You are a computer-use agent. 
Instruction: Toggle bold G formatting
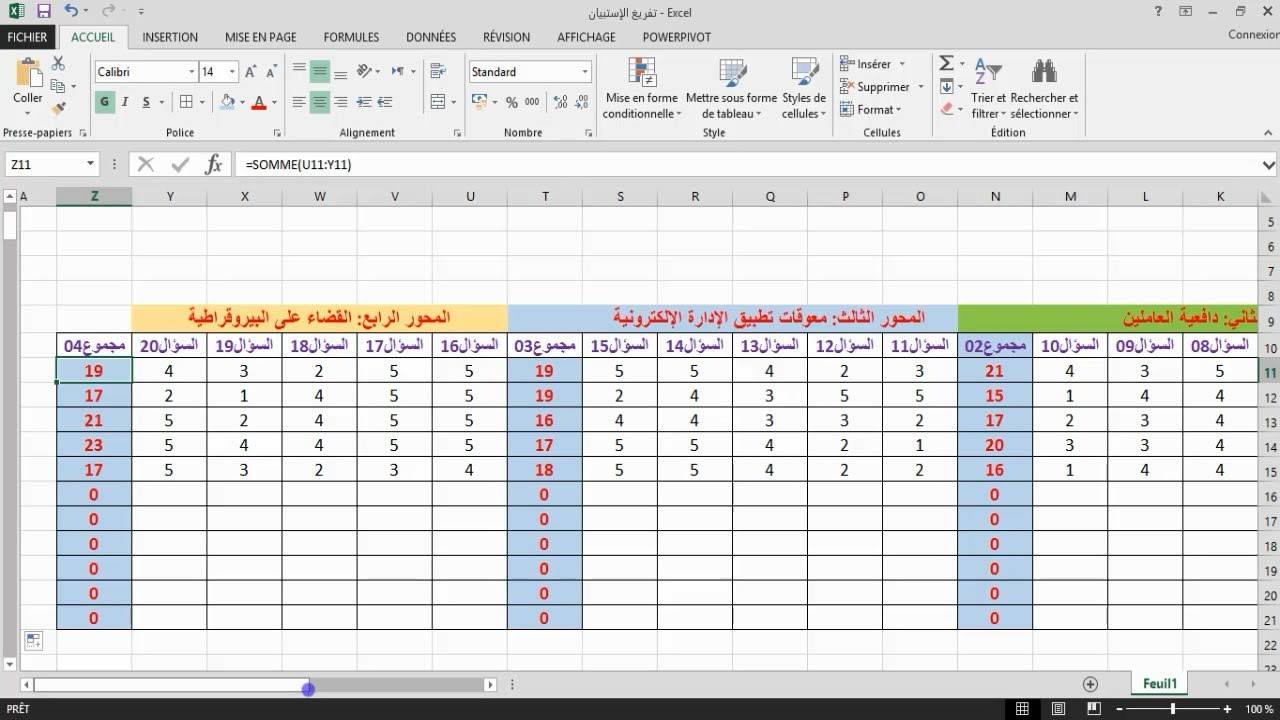[104, 102]
